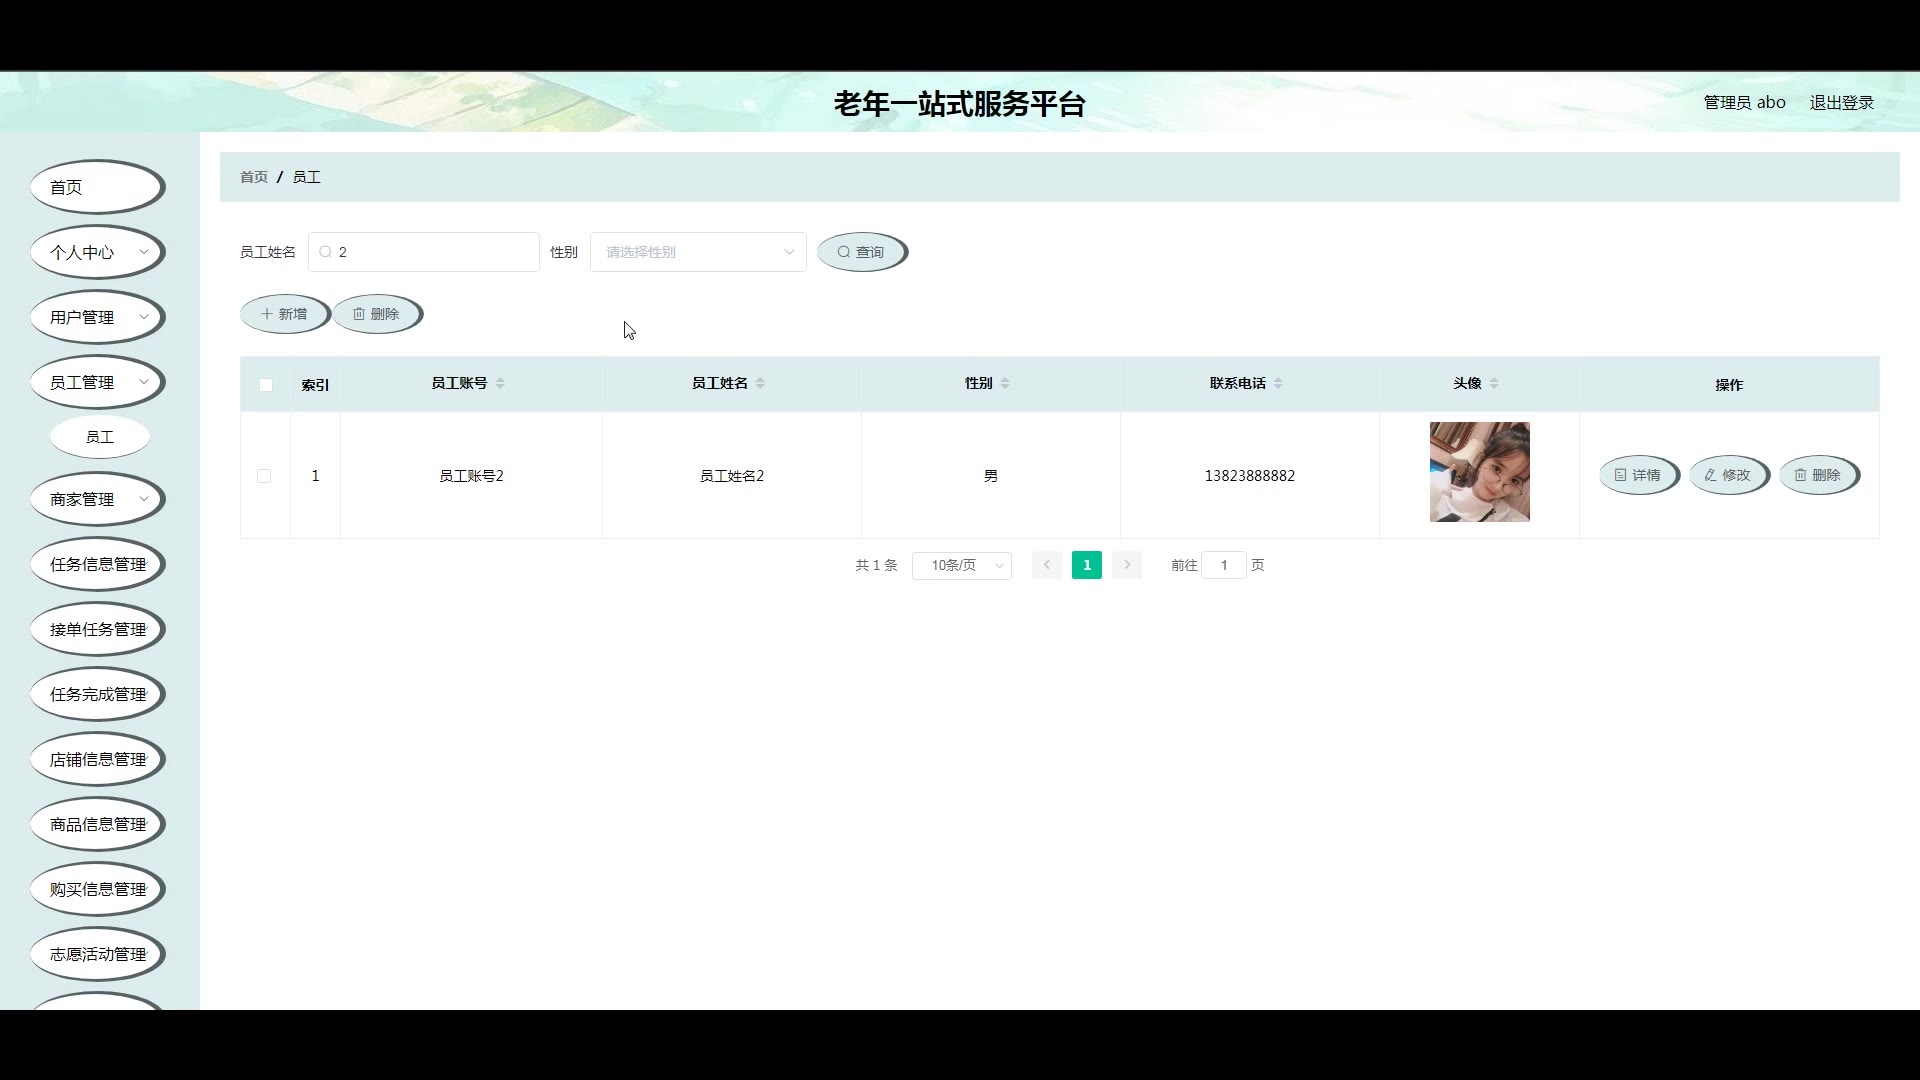Sort by 联系电话 column arrows
The image size is (1920, 1080).
1278,383
